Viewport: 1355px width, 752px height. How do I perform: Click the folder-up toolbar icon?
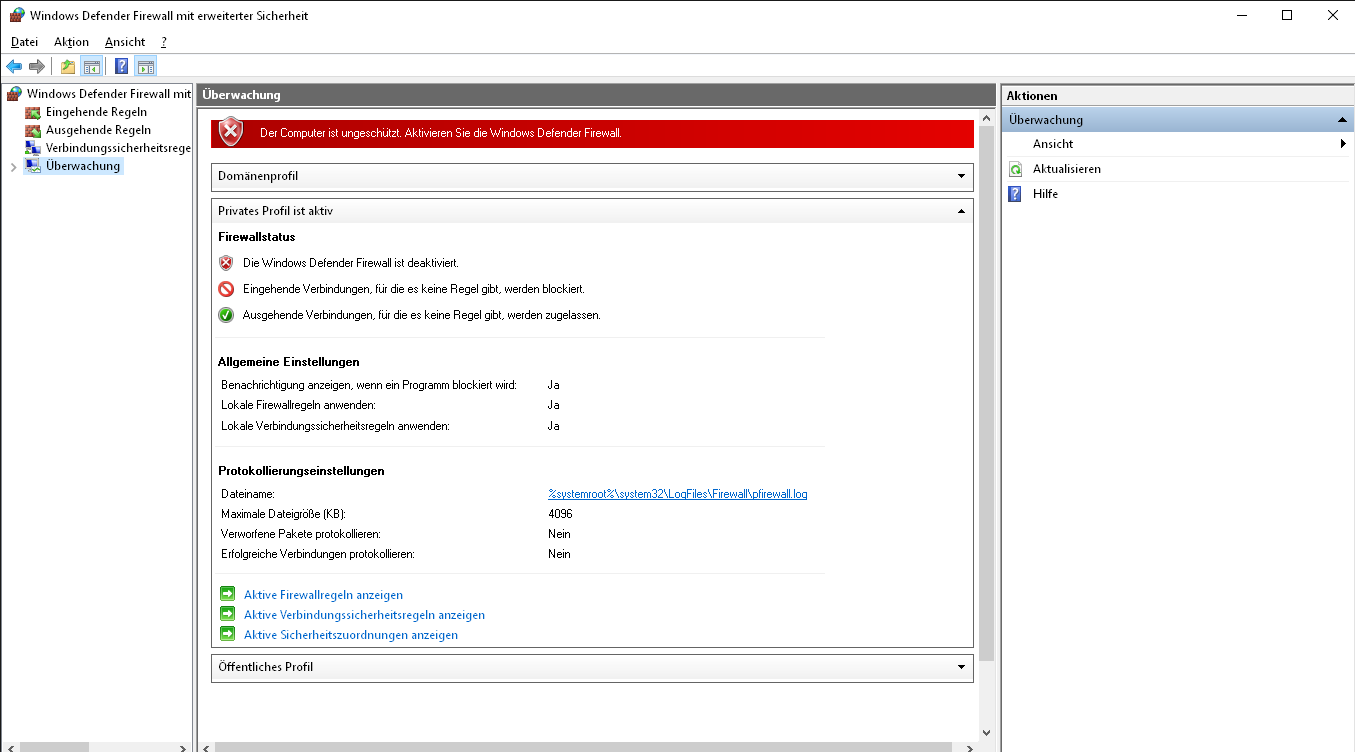point(68,67)
